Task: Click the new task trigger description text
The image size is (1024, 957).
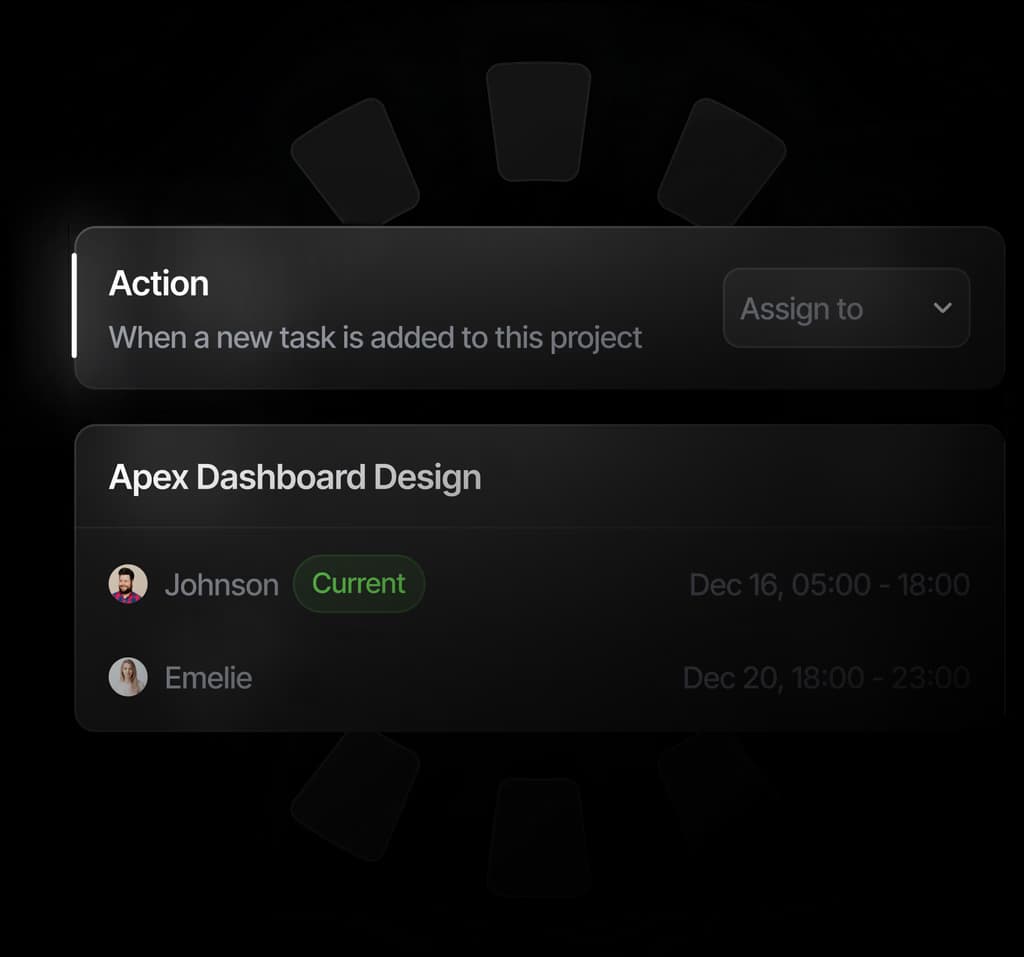Action: click(x=375, y=338)
